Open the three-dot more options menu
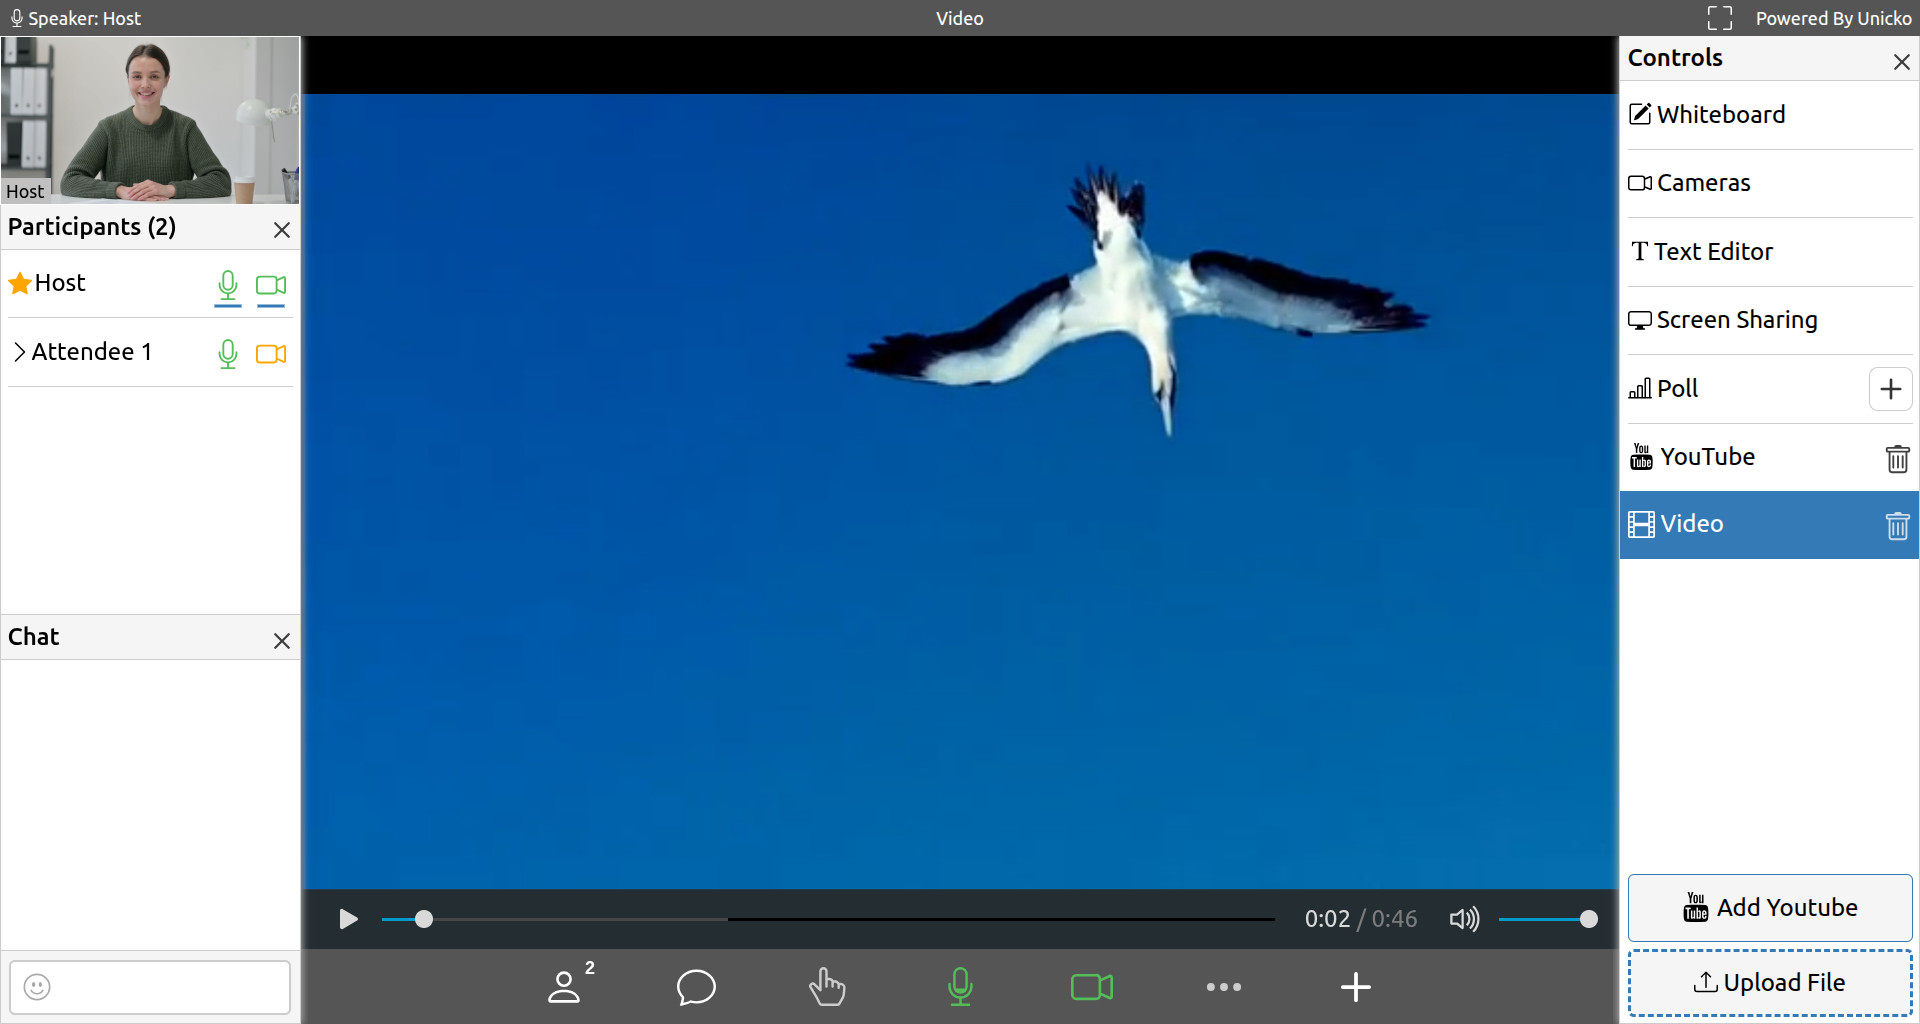Image resolution: width=1920 pixels, height=1024 pixels. tap(1223, 987)
